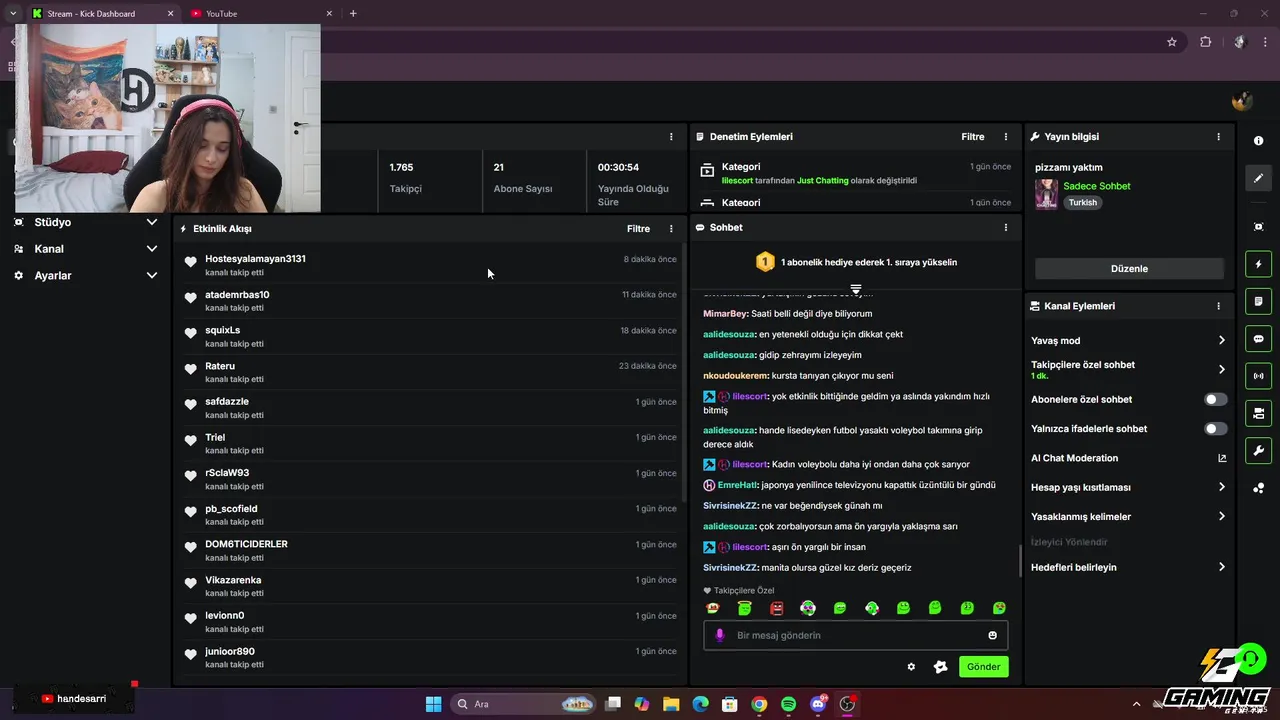
Task: Click the Bir mesaj gönderin input field
Action: (x=855, y=635)
